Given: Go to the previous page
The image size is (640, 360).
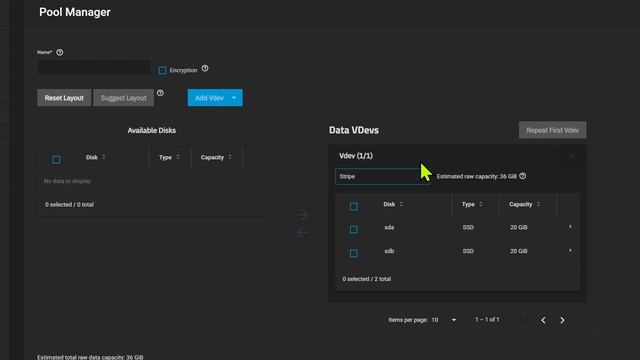Looking at the screenshot, I should tap(543, 320).
